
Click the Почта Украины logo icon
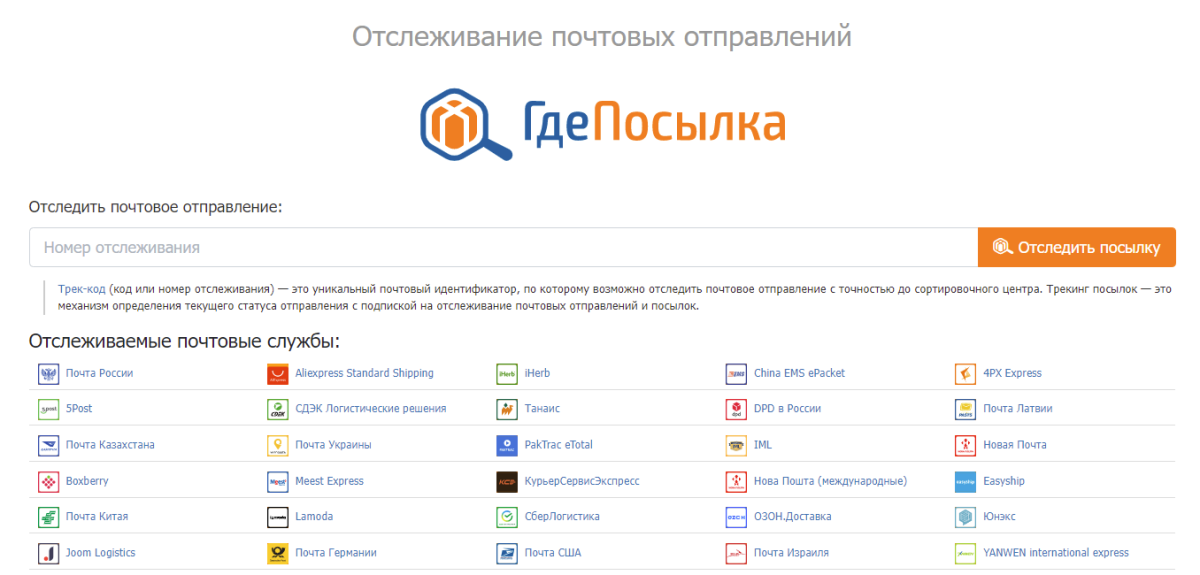point(278,445)
